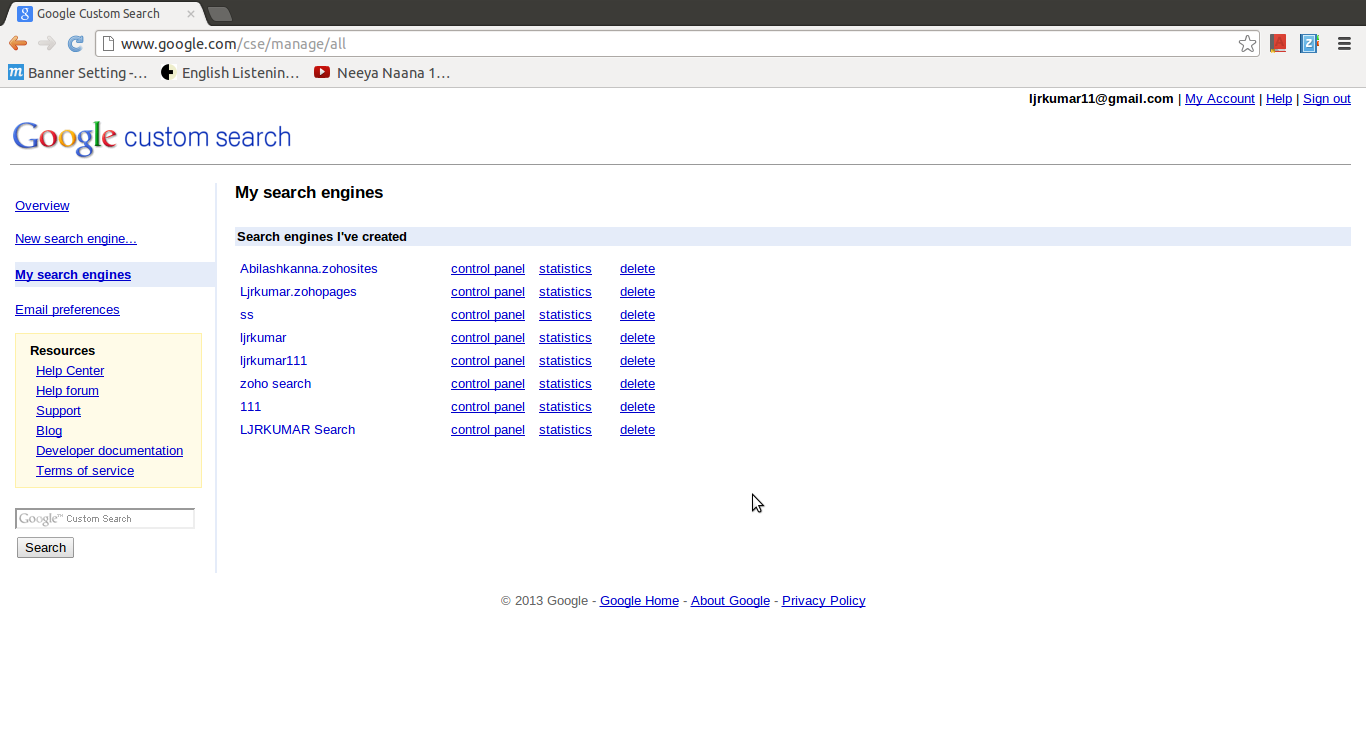1366x744 pixels.
Task: Click the Search button
Action: (45, 548)
